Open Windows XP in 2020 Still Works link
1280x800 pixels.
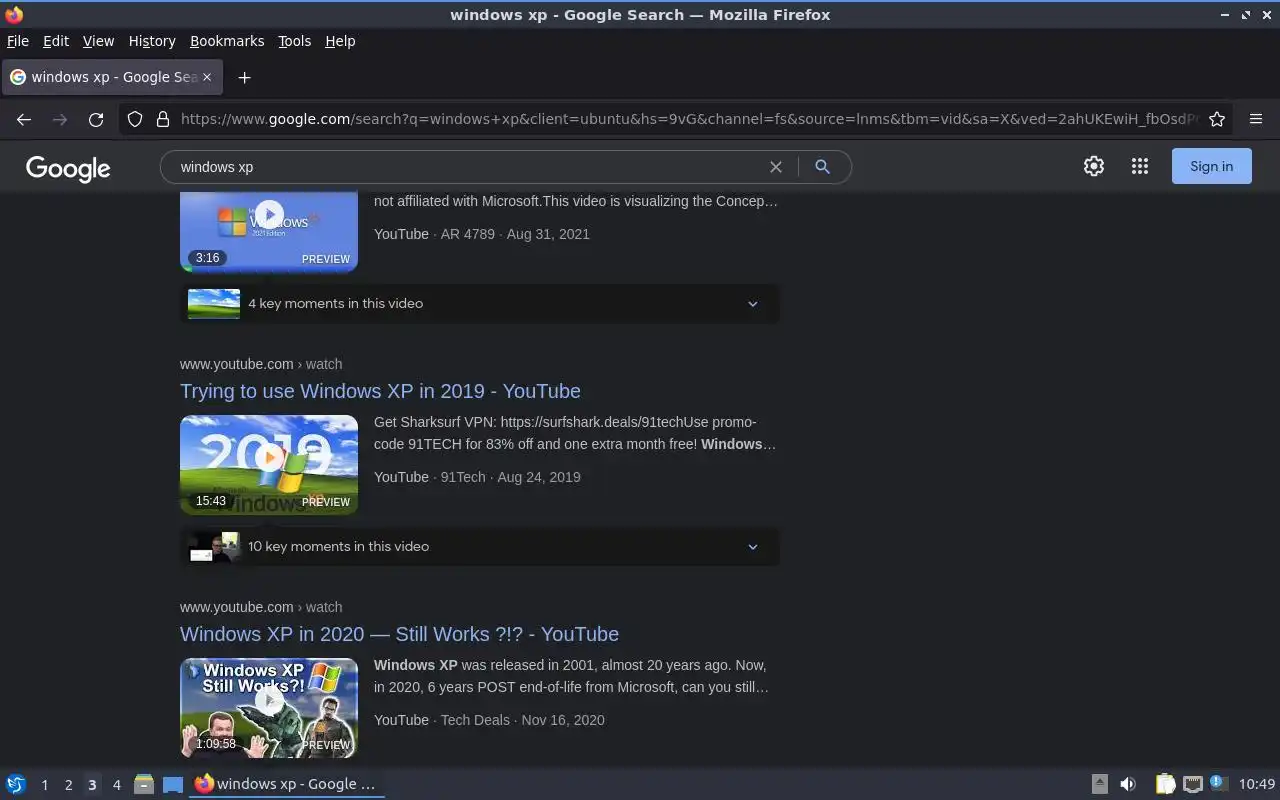coord(399,634)
